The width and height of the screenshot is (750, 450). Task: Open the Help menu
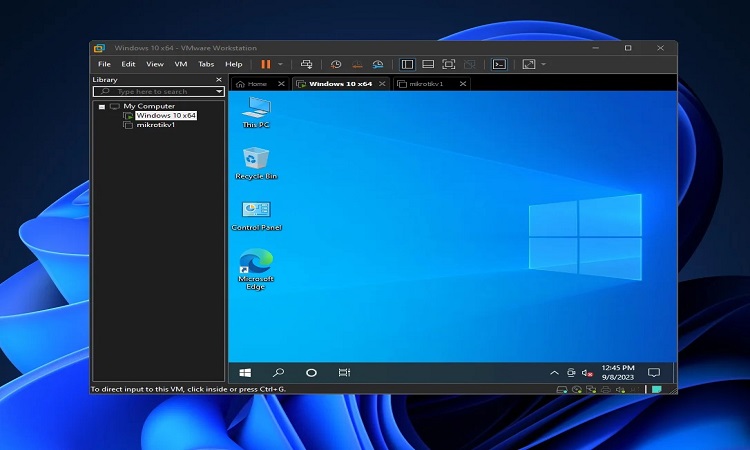pyautogui.click(x=233, y=64)
